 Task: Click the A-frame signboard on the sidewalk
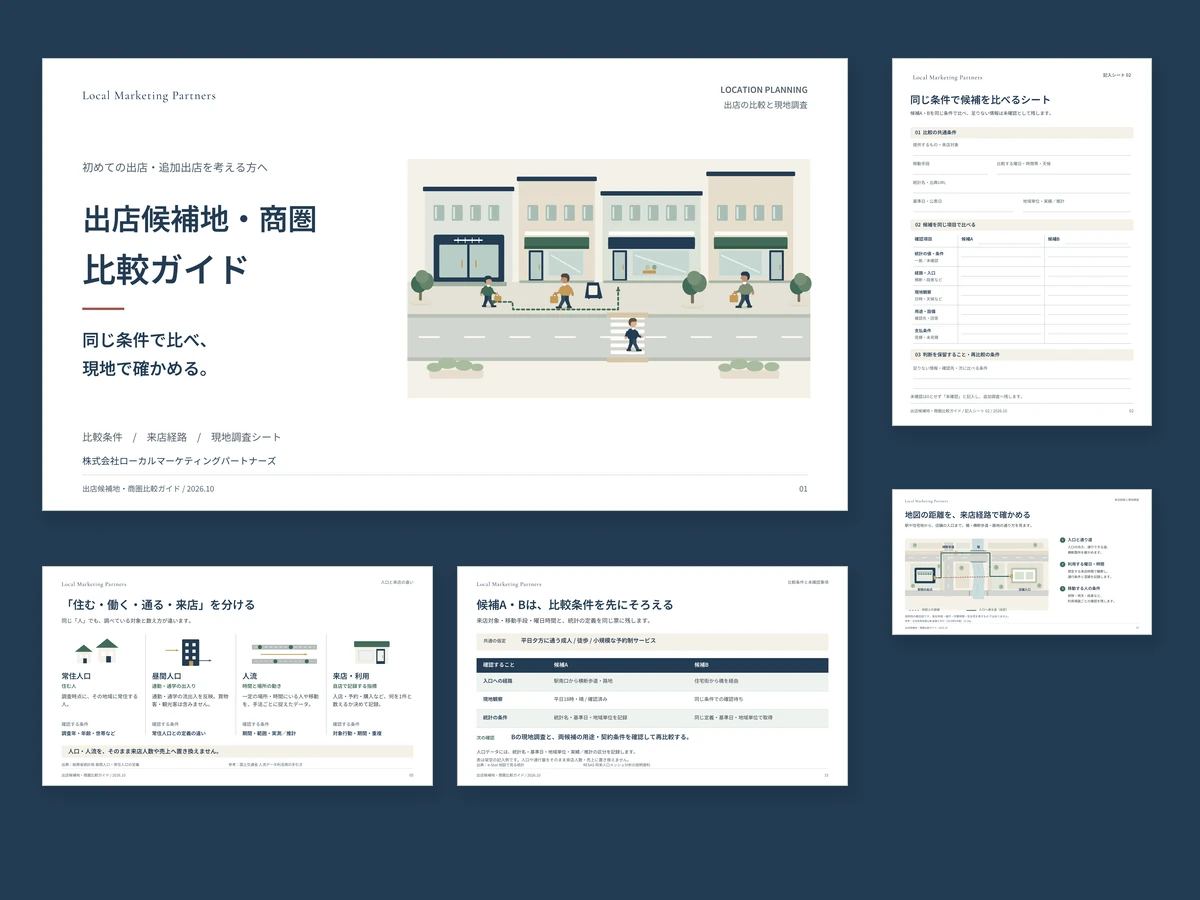592,292
